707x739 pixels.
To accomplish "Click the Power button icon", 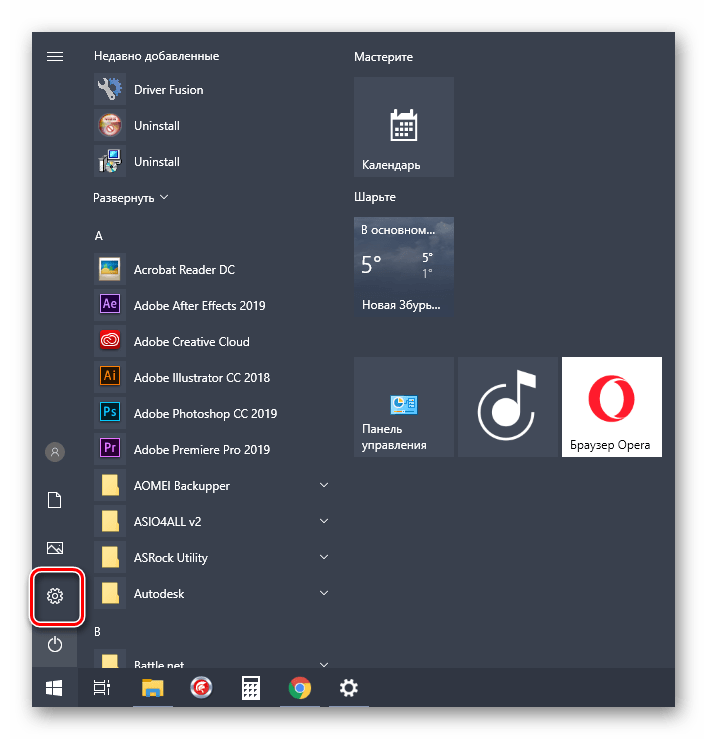I will 55,645.
